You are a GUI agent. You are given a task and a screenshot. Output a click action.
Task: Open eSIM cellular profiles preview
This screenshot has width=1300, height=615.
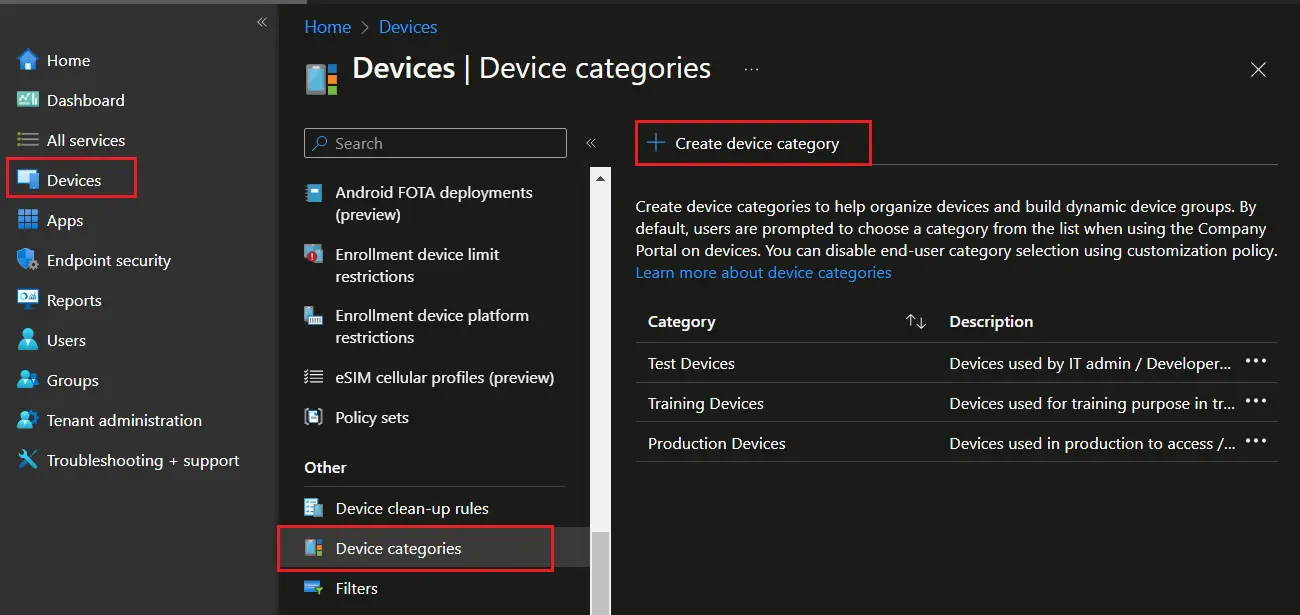(x=445, y=377)
